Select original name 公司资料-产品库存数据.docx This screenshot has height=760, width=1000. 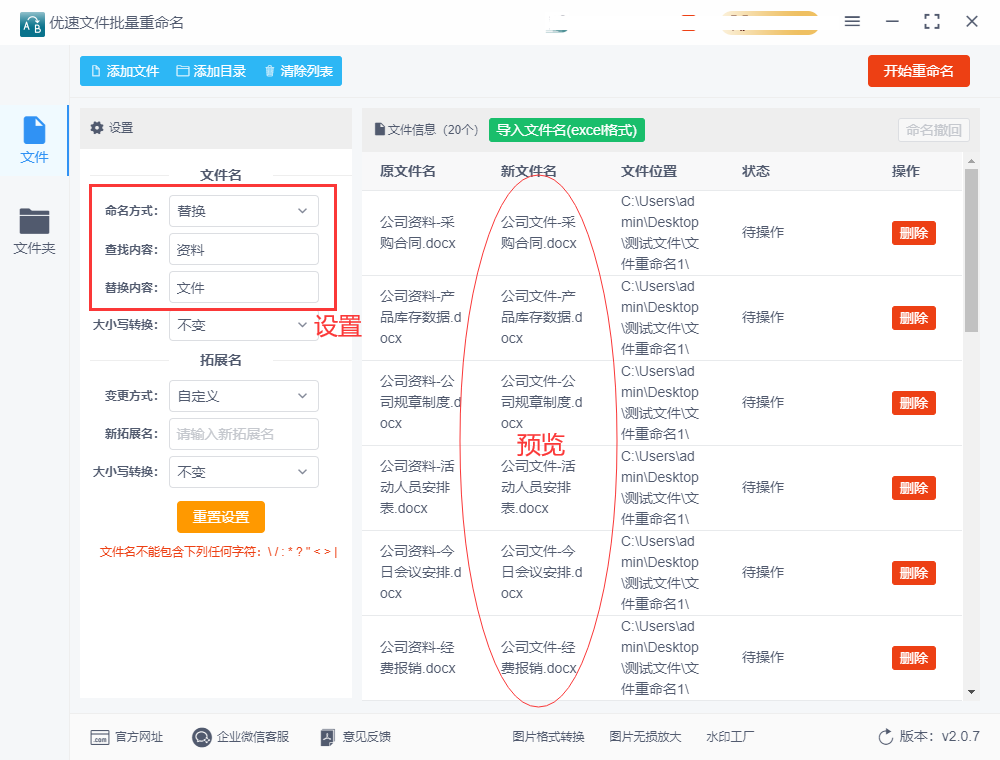(420, 318)
